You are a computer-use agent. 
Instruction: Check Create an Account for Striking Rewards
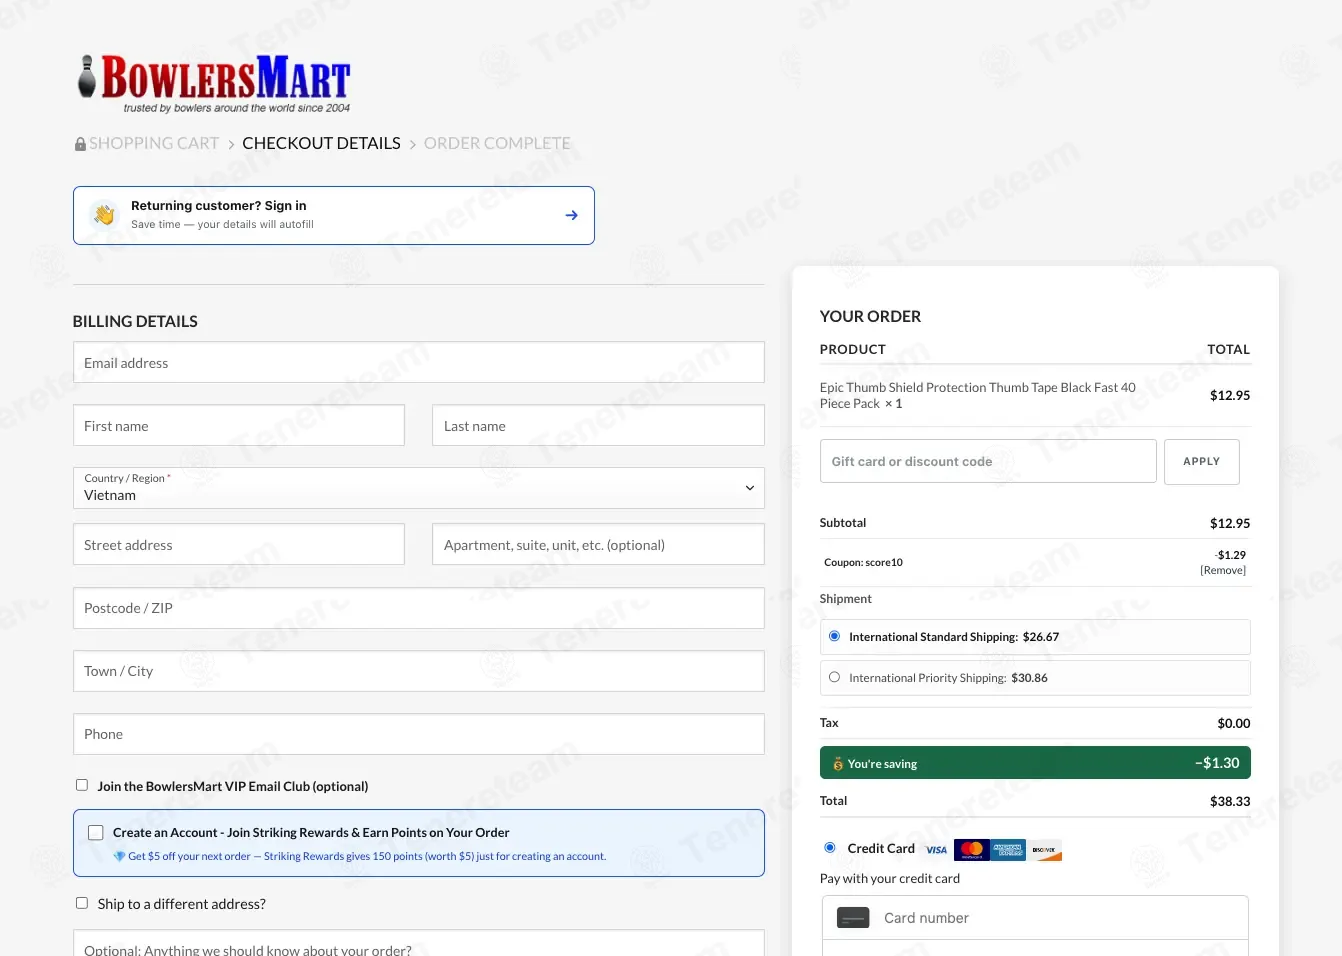(96, 832)
